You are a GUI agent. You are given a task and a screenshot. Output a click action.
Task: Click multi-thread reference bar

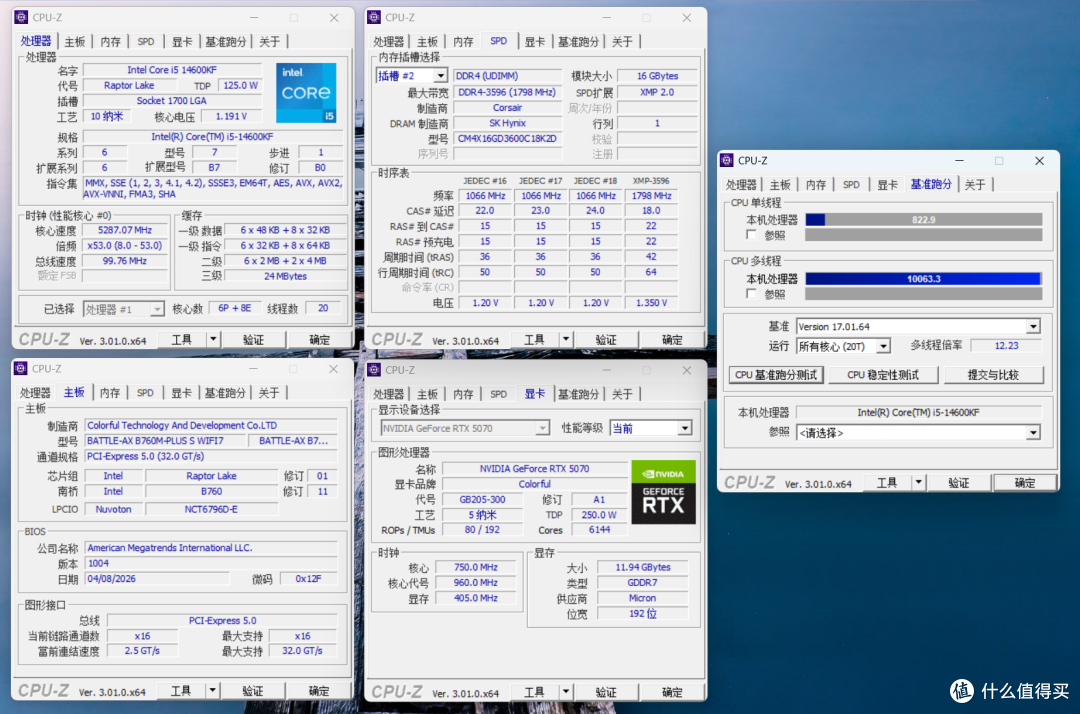[x=924, y=294]
